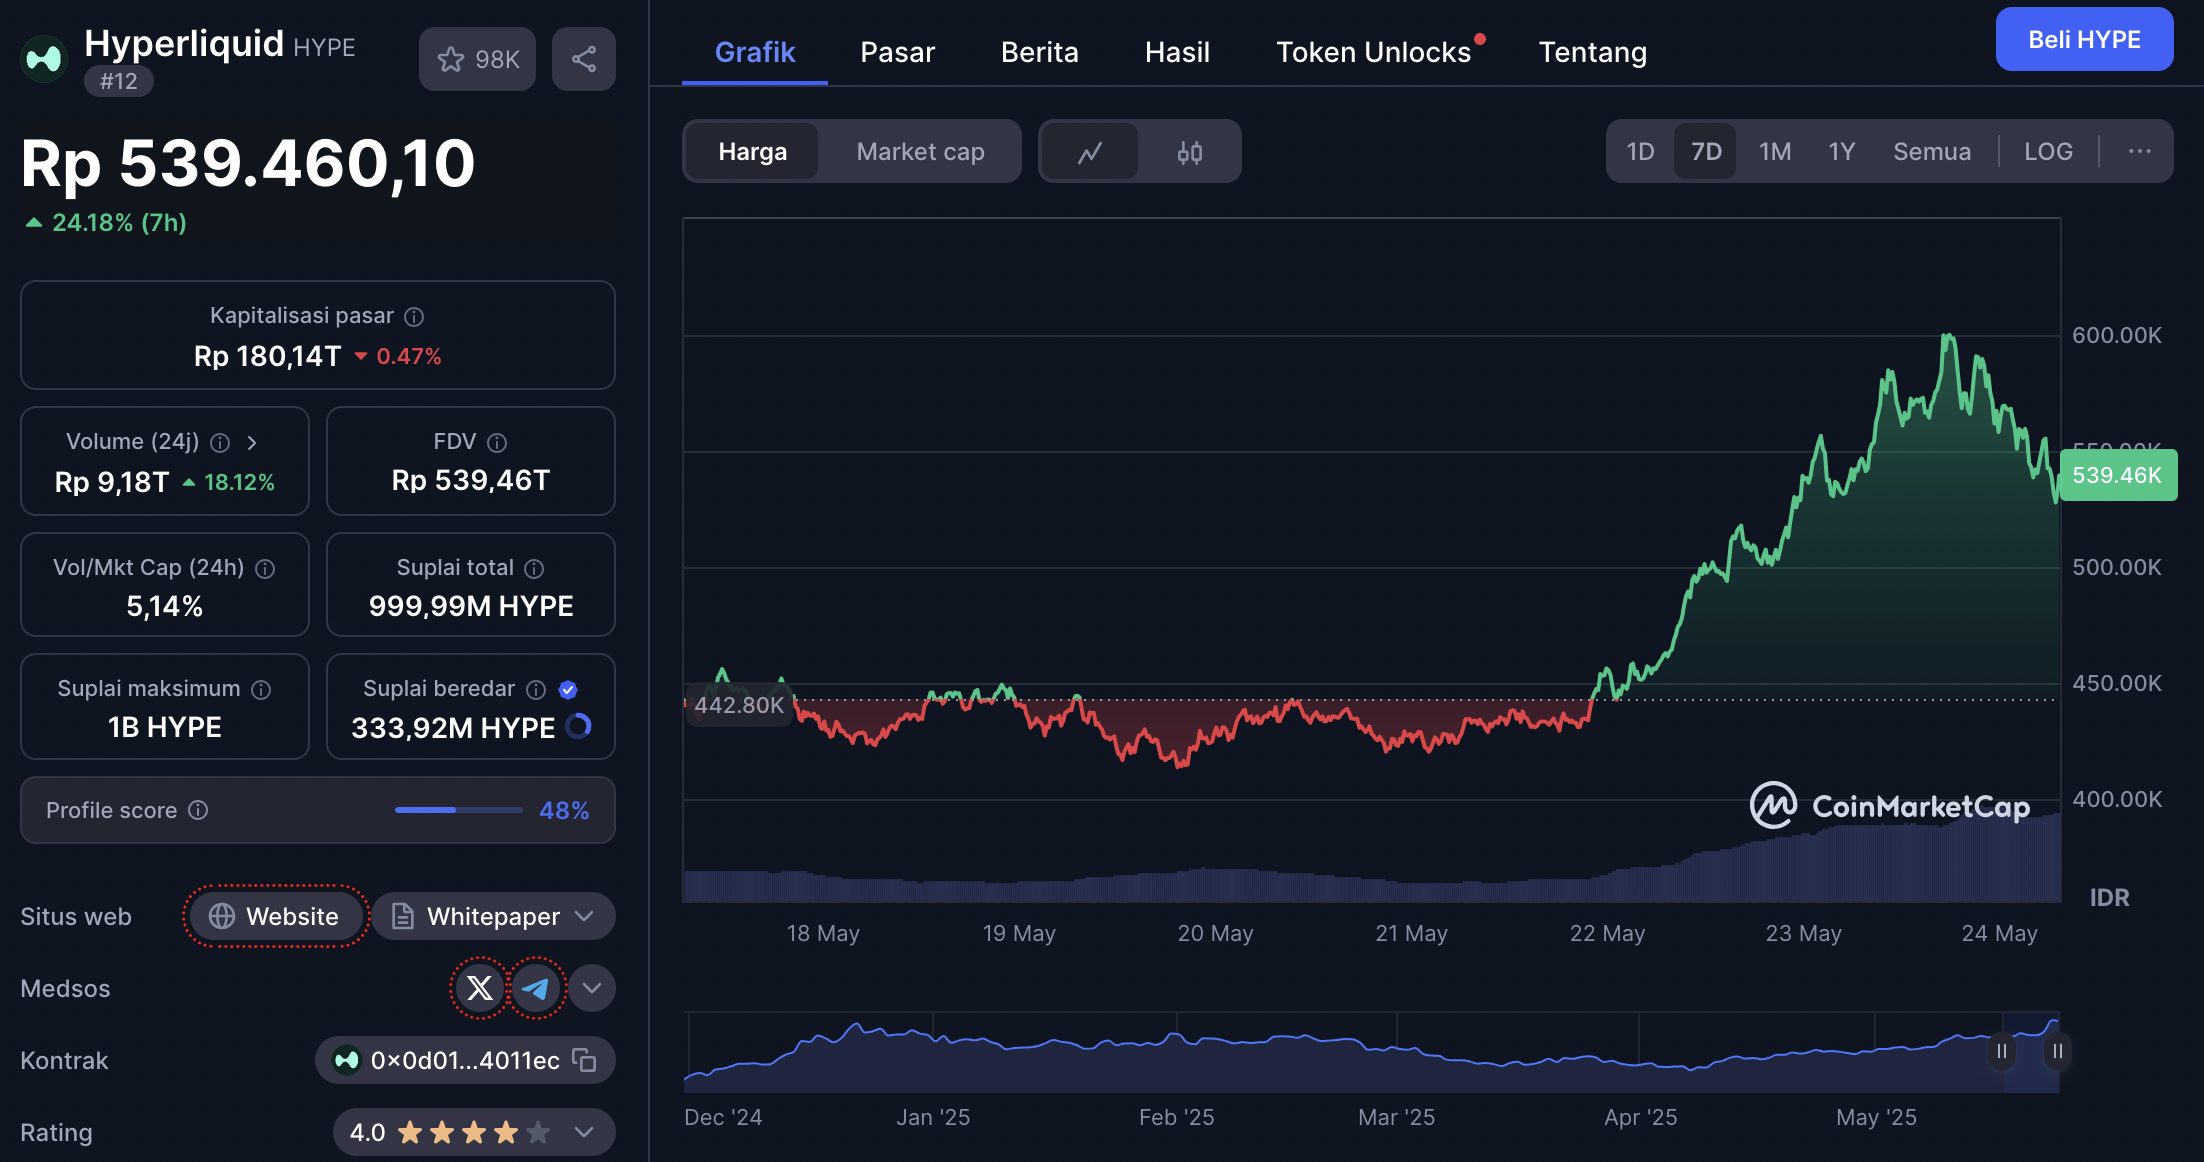Screen dimensions: 2204x1162
Task: Open the Telegram social link
Action: pyautogui.click(x=536, y=988)
